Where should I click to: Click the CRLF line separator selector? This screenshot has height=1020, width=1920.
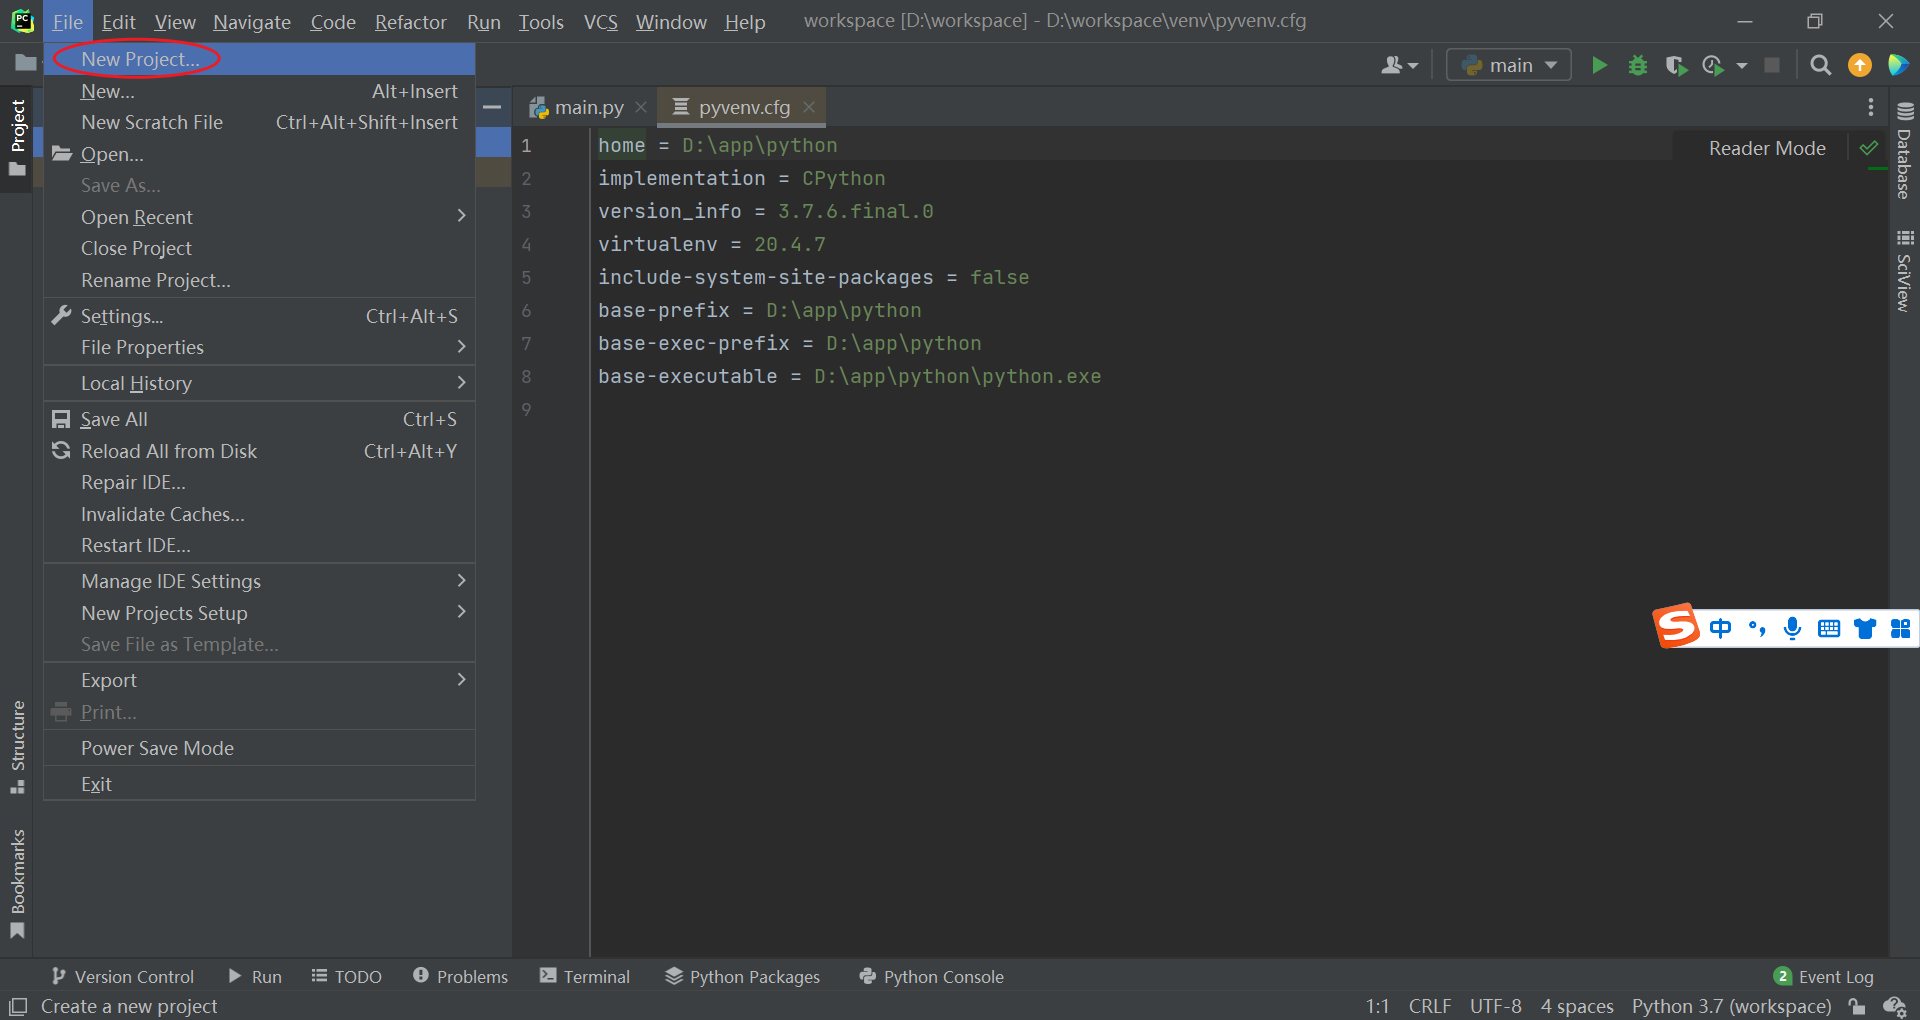click(1429, 1006)
